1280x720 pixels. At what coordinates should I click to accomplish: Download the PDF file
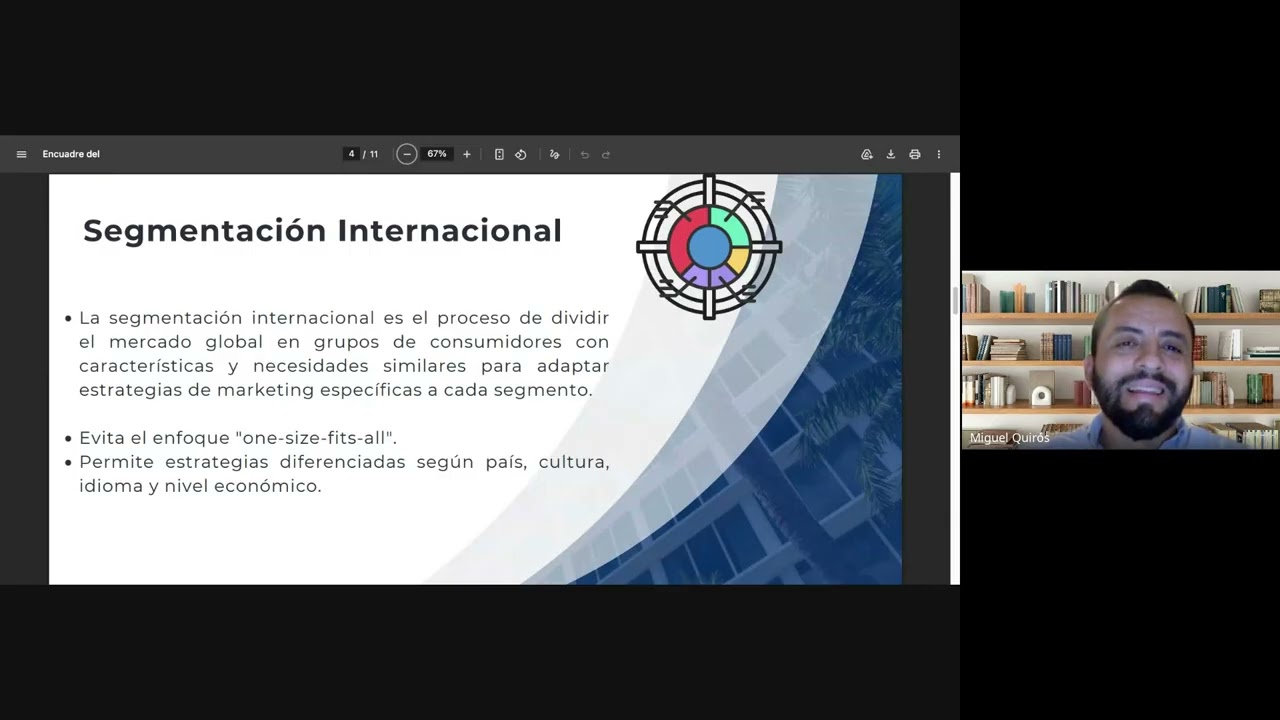tap(891, 154)
